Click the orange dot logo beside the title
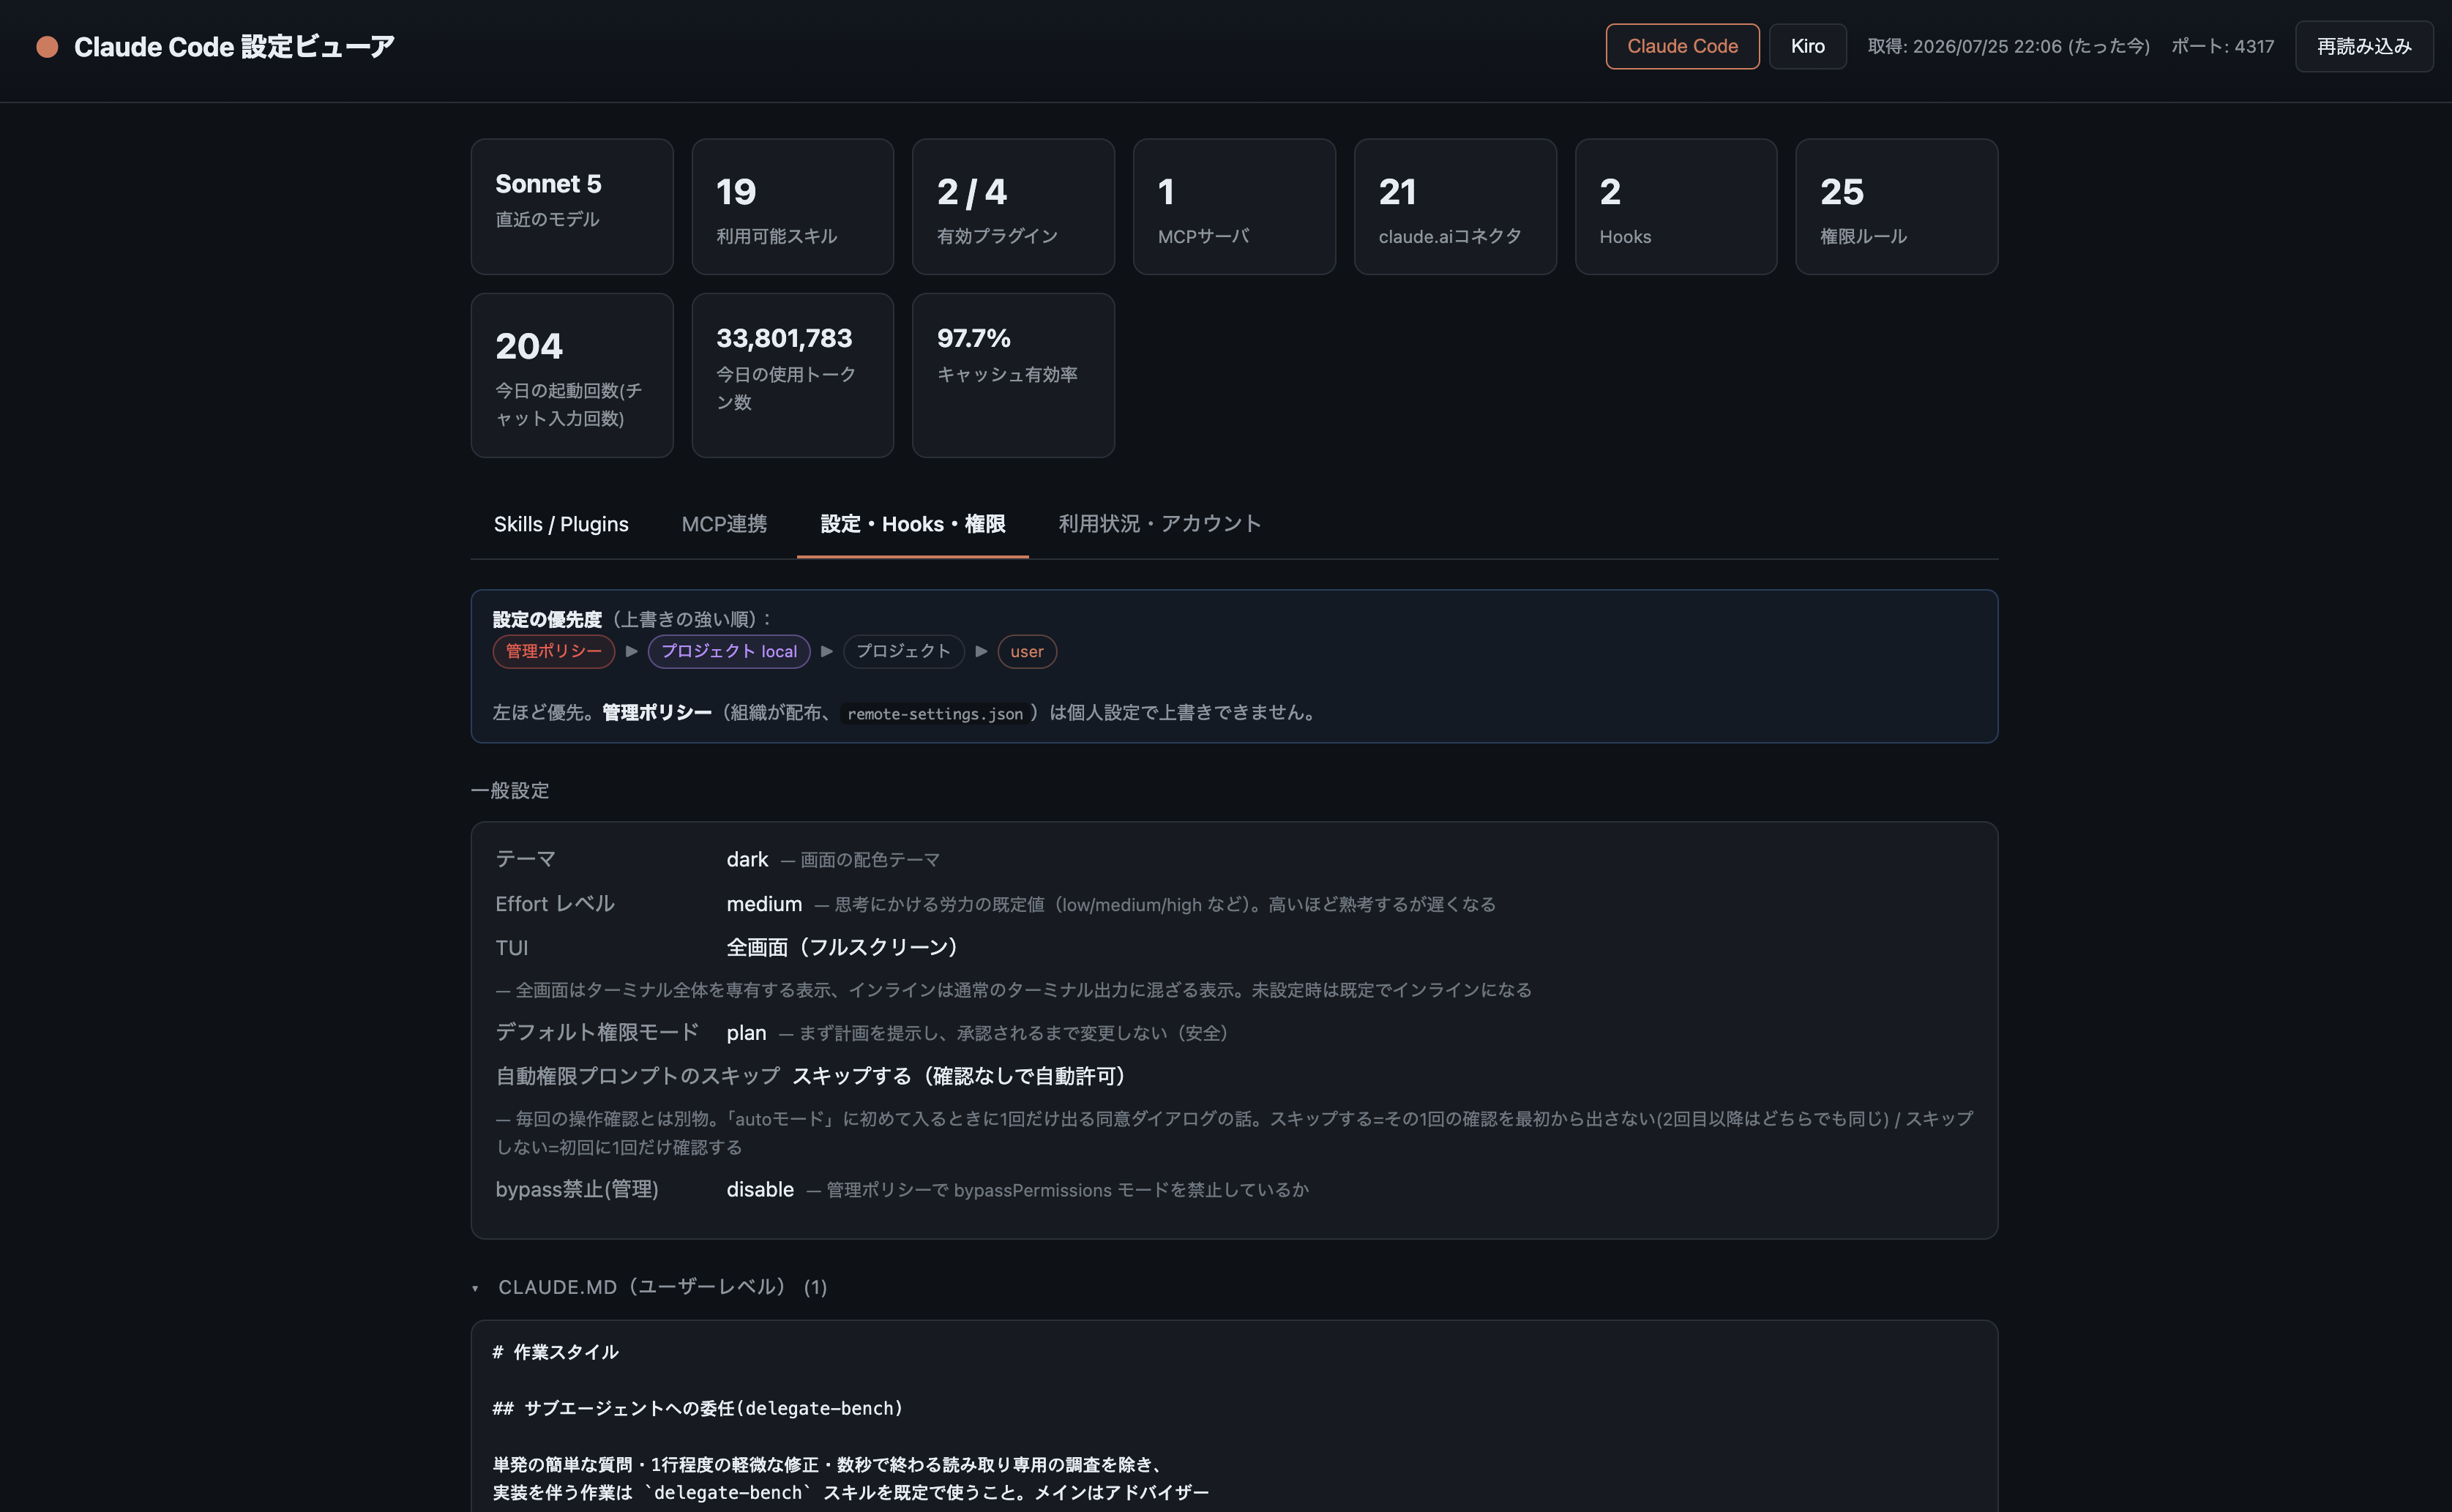The image size is (2452, 1512). [47, 47]
